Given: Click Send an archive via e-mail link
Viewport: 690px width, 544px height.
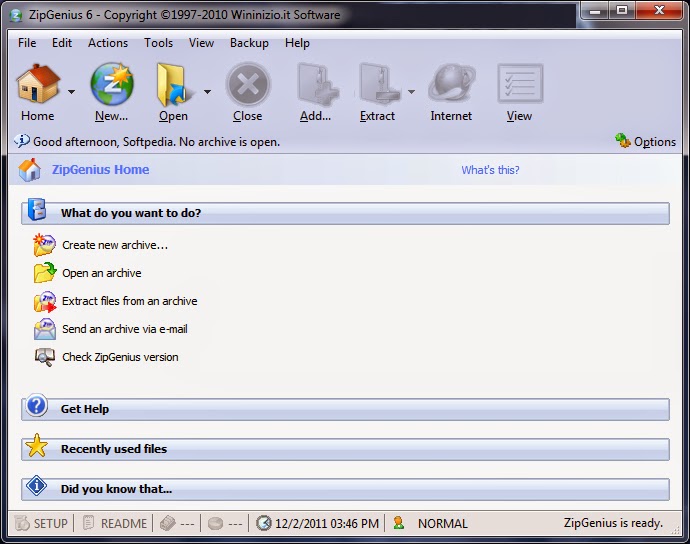Looking at the screenshot, I should click(125, 329).
